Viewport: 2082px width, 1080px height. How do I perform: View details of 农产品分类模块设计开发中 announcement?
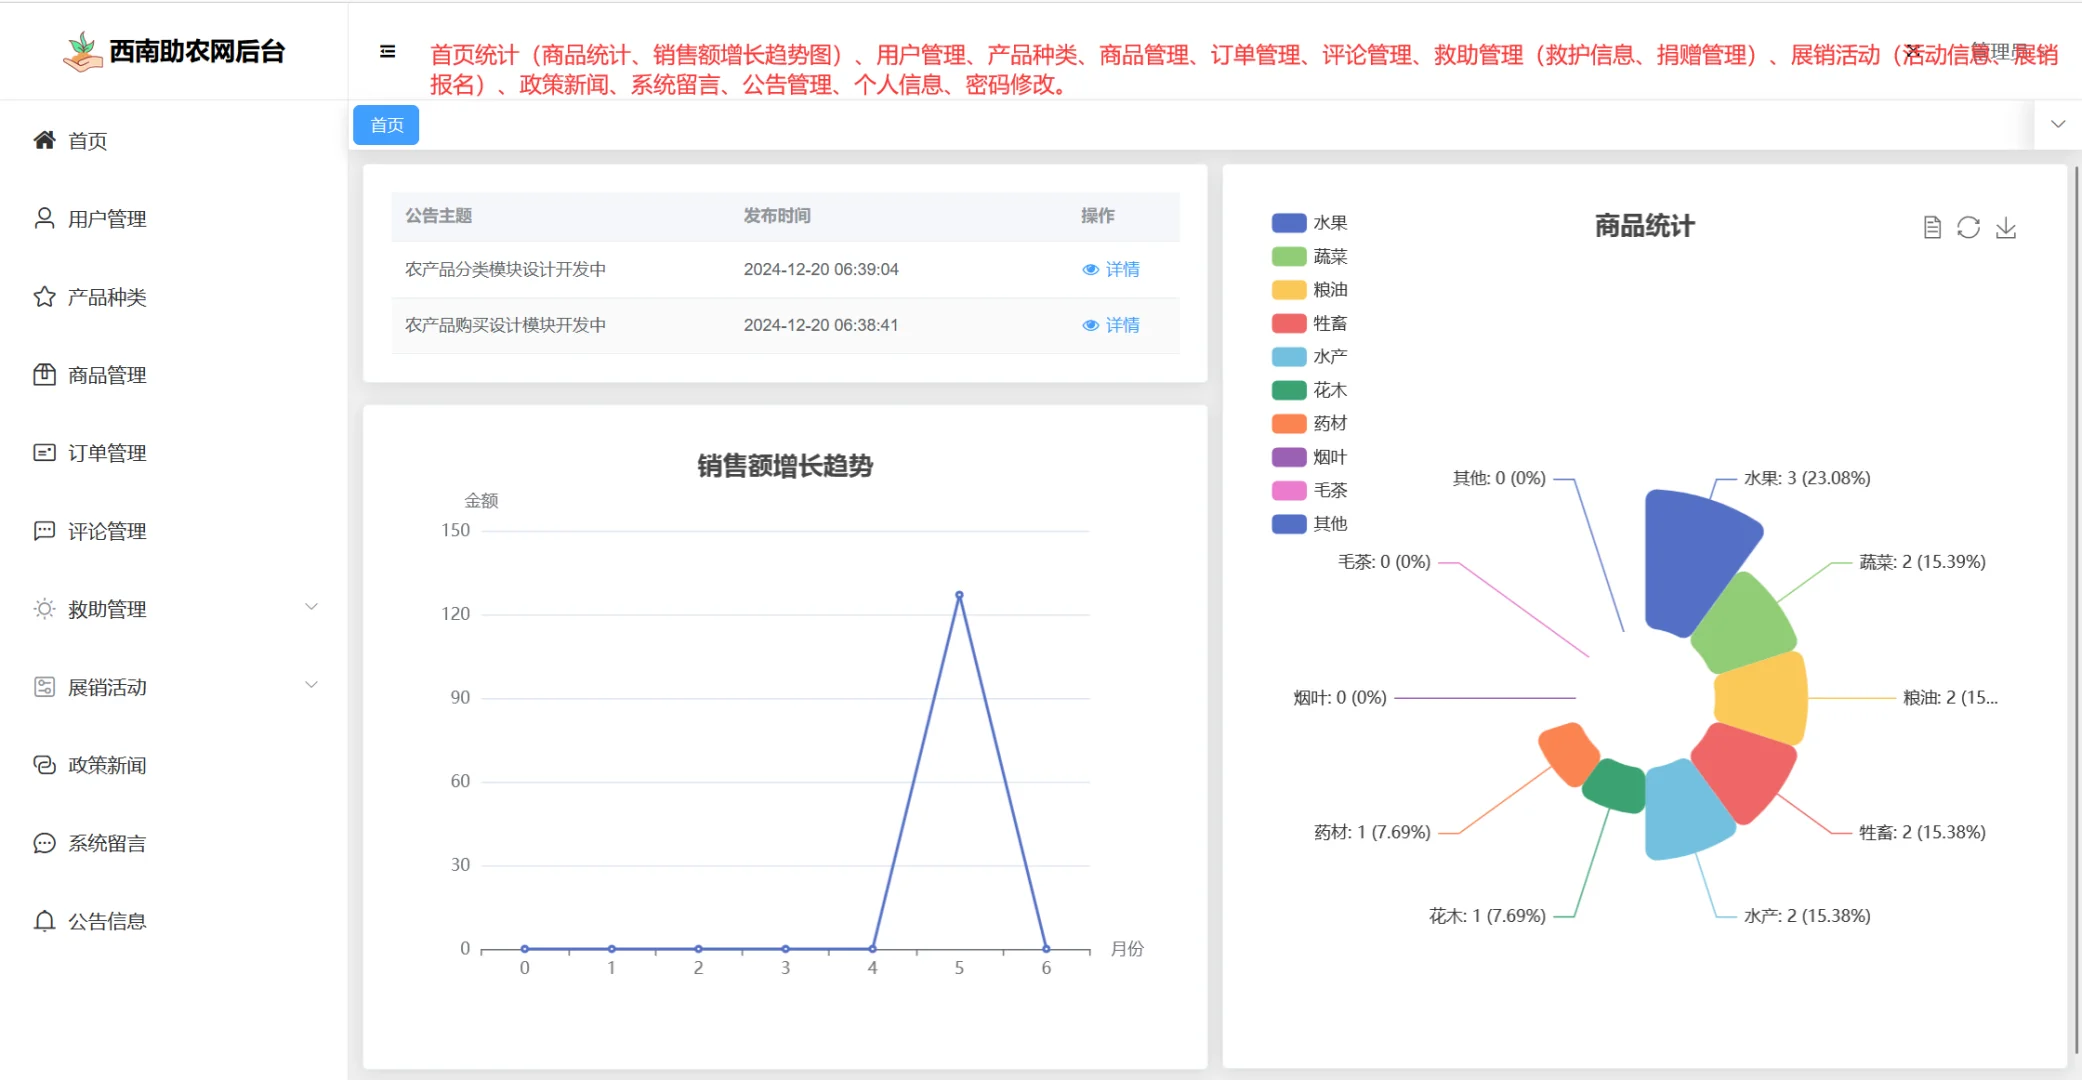point(1112,269)
